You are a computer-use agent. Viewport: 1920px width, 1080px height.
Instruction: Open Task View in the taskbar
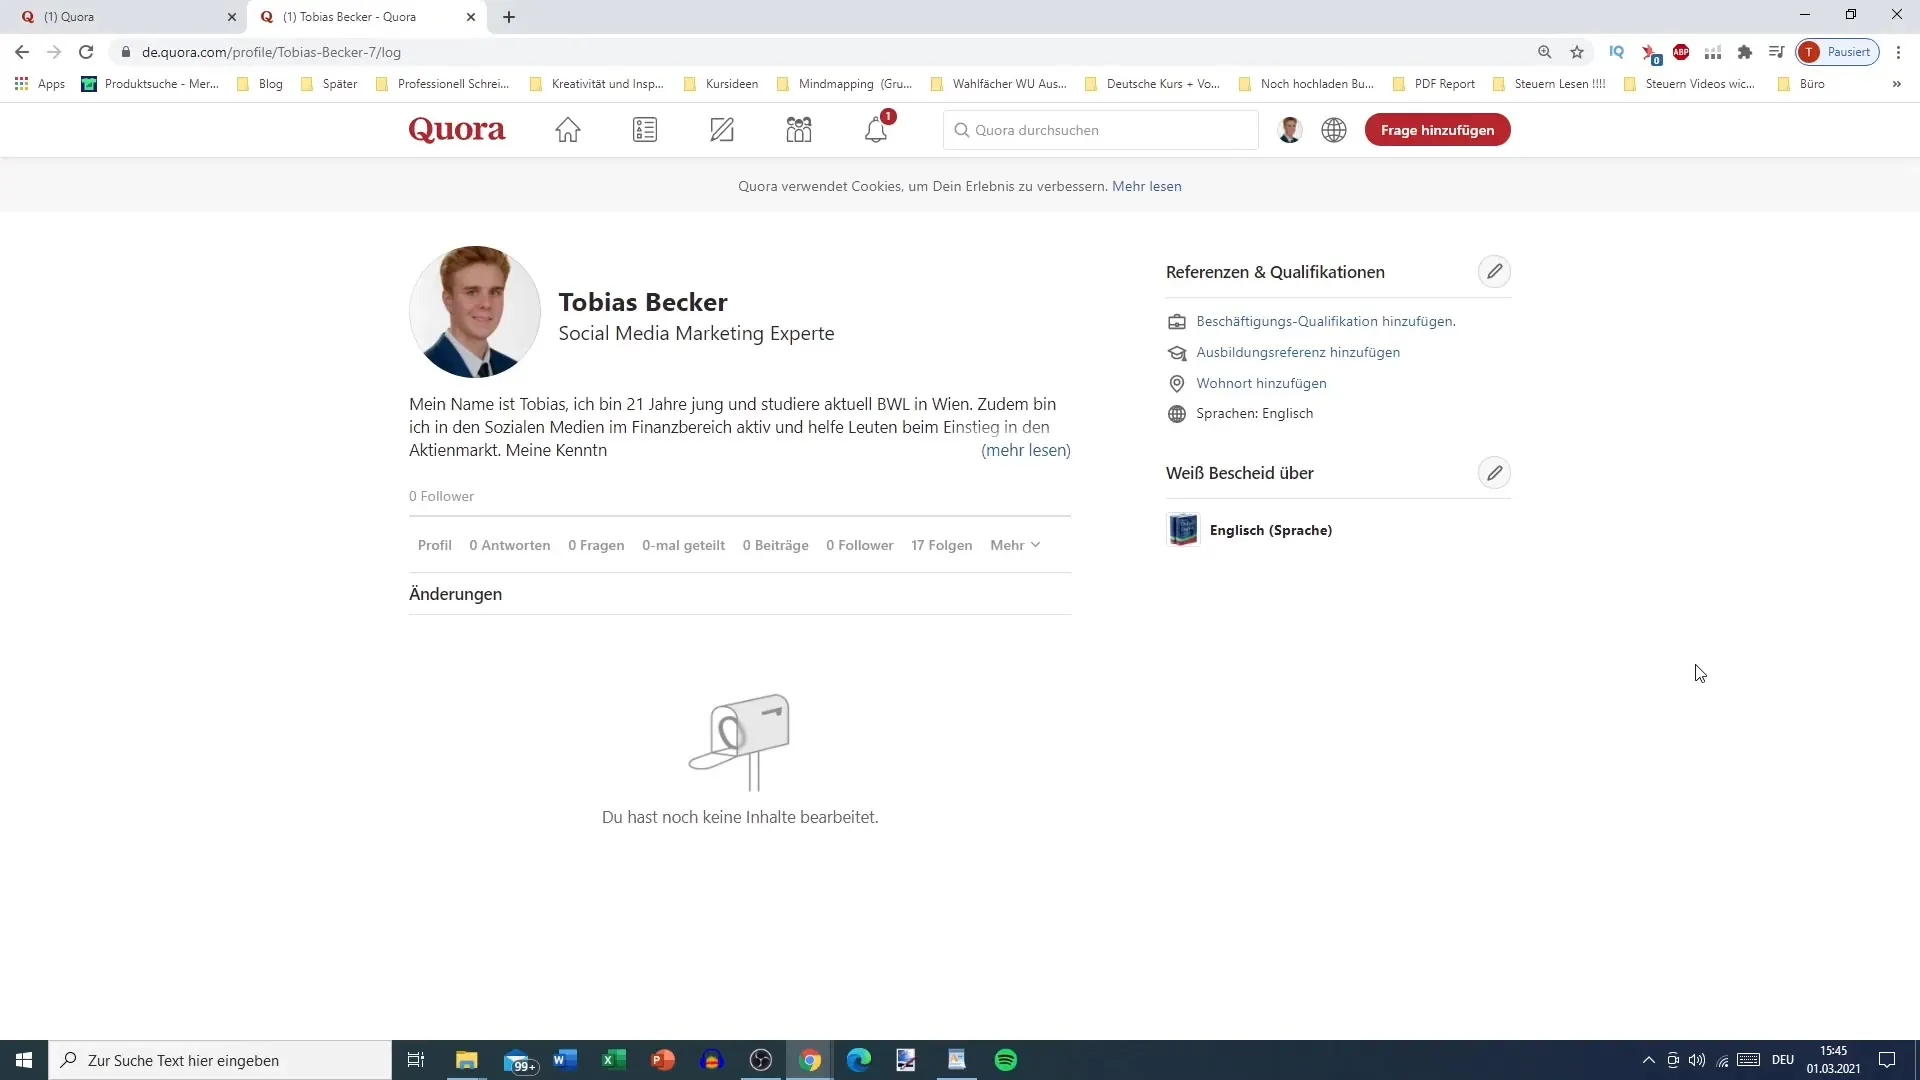(x=416, y=1060)
